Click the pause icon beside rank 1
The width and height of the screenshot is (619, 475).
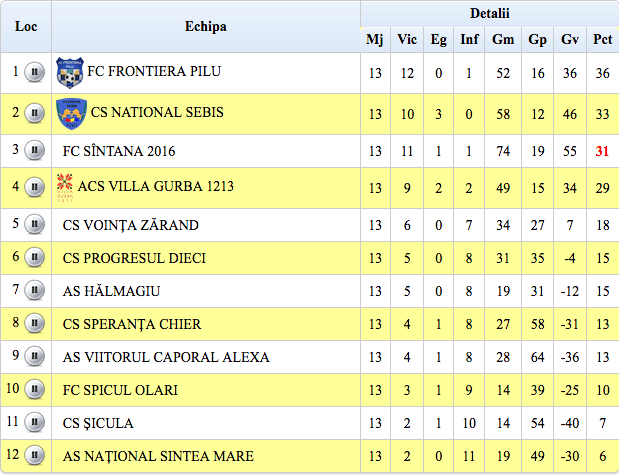coord(34,72)
